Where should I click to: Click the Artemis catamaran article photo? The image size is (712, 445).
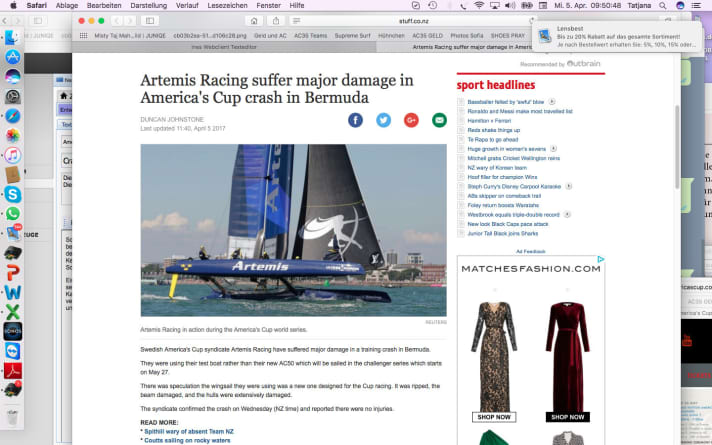point(293,230)
